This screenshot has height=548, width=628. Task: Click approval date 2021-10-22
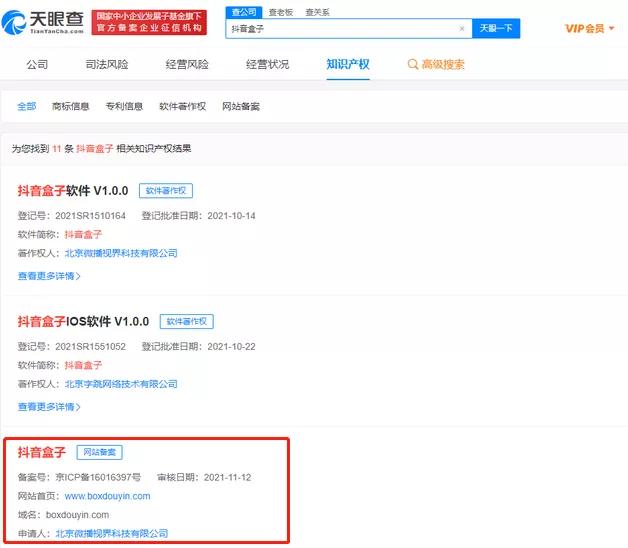tap(231, 347)
